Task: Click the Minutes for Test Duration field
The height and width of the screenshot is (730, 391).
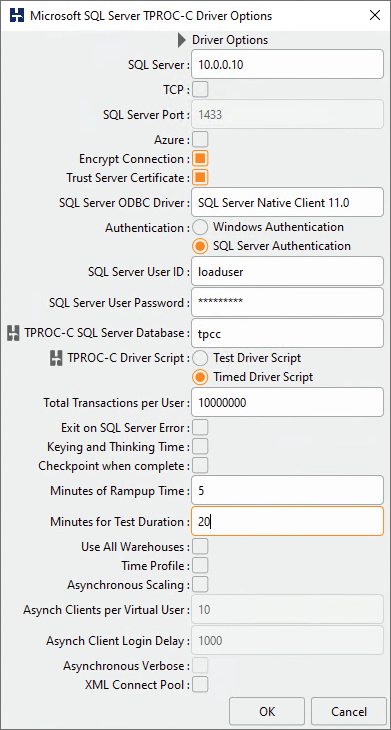Action: click(x=287, y=521)
